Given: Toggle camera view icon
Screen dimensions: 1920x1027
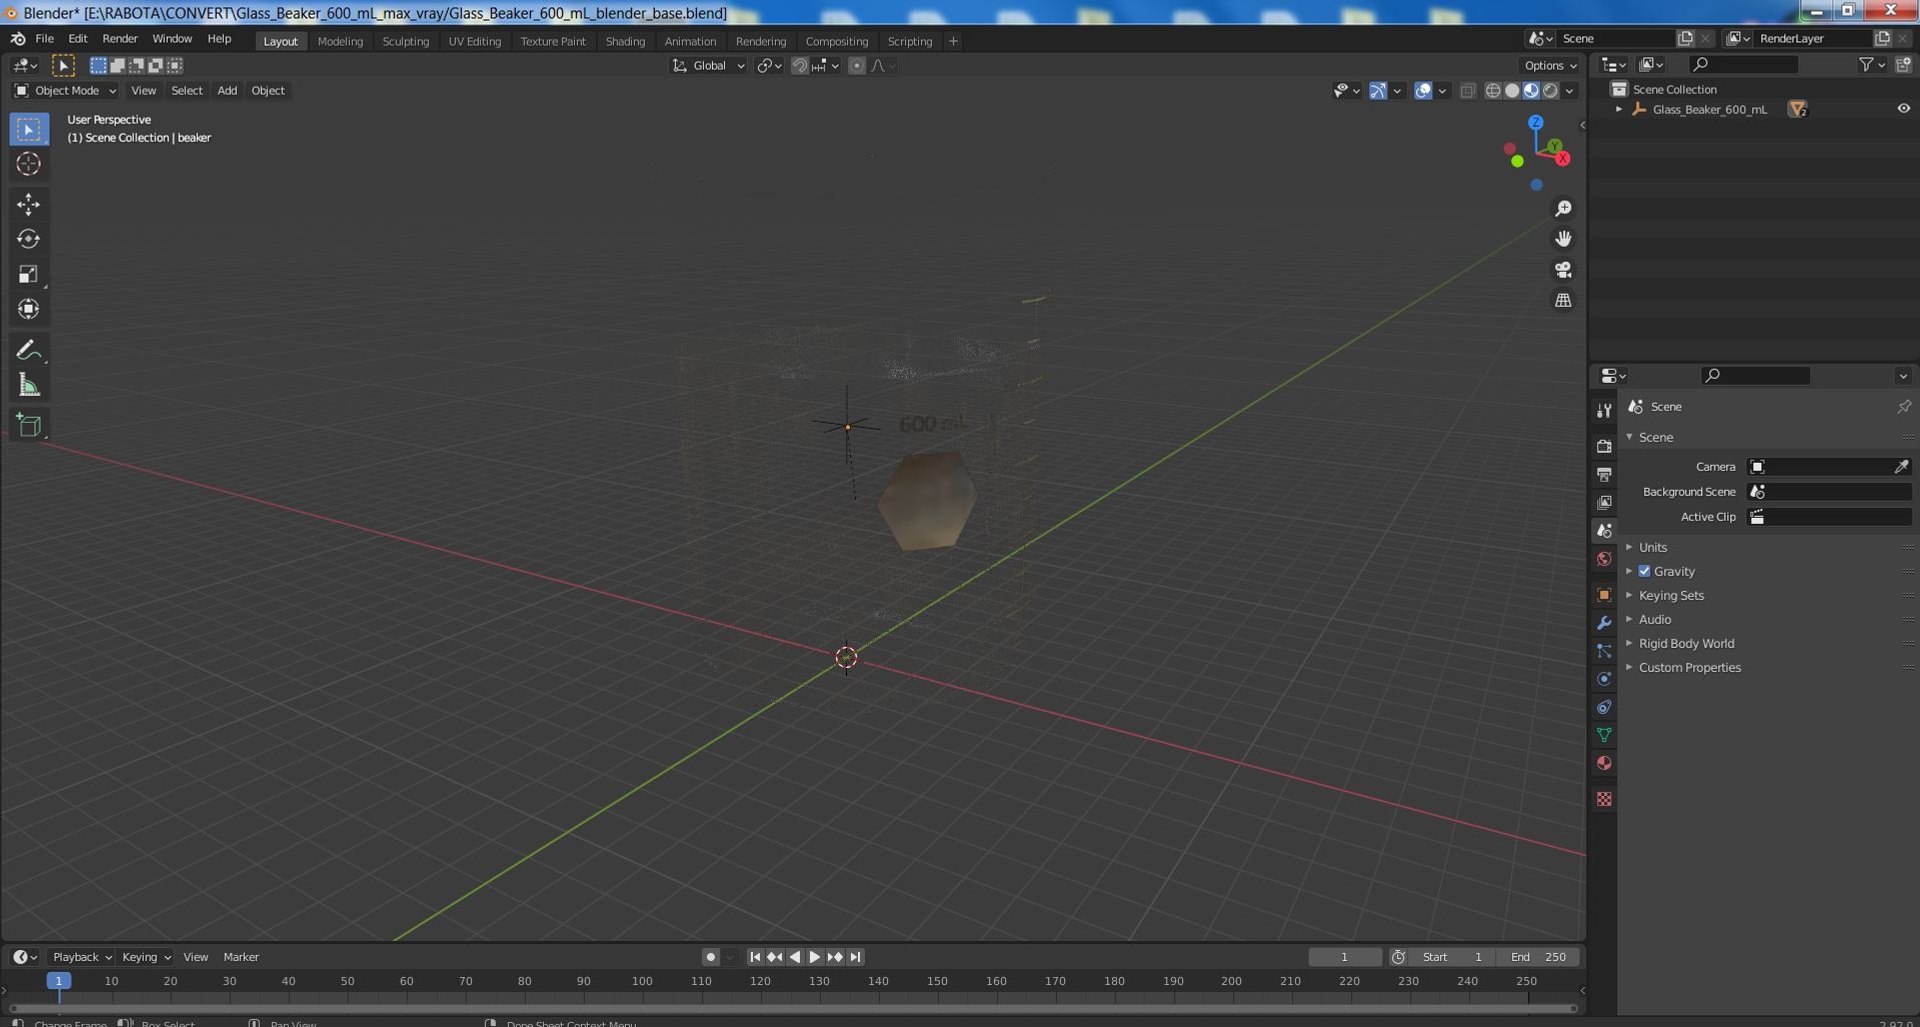Looking at the screenshot, I should click(1563, 270).
